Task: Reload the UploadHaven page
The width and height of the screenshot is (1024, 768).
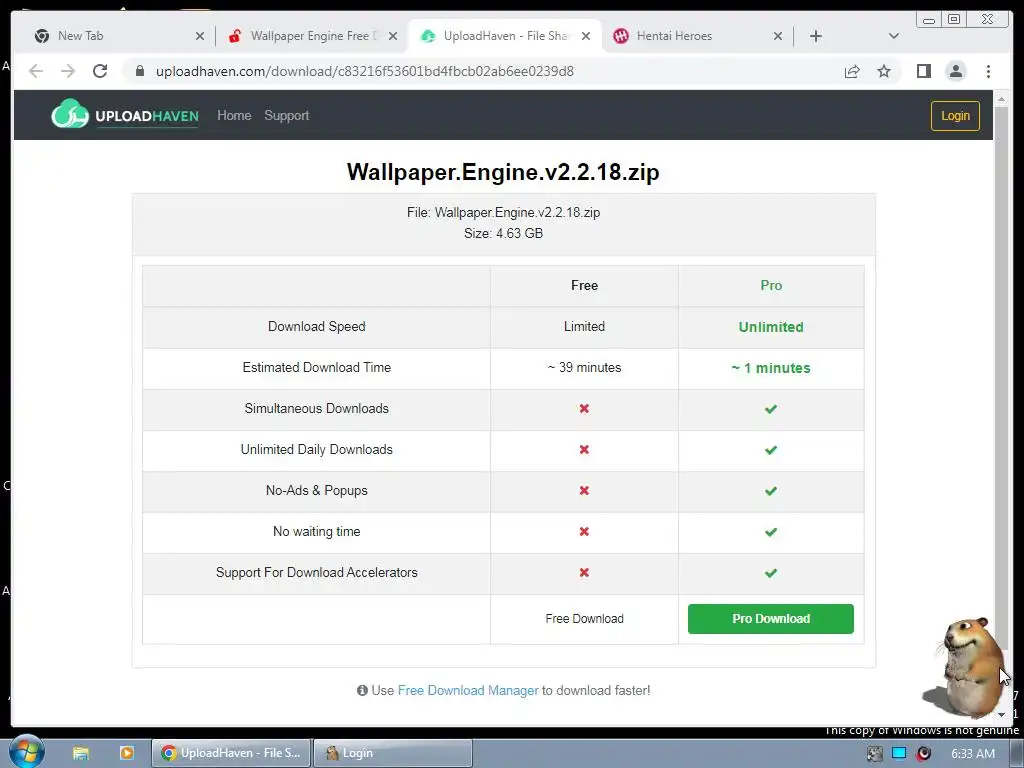Action: (100, 71)
